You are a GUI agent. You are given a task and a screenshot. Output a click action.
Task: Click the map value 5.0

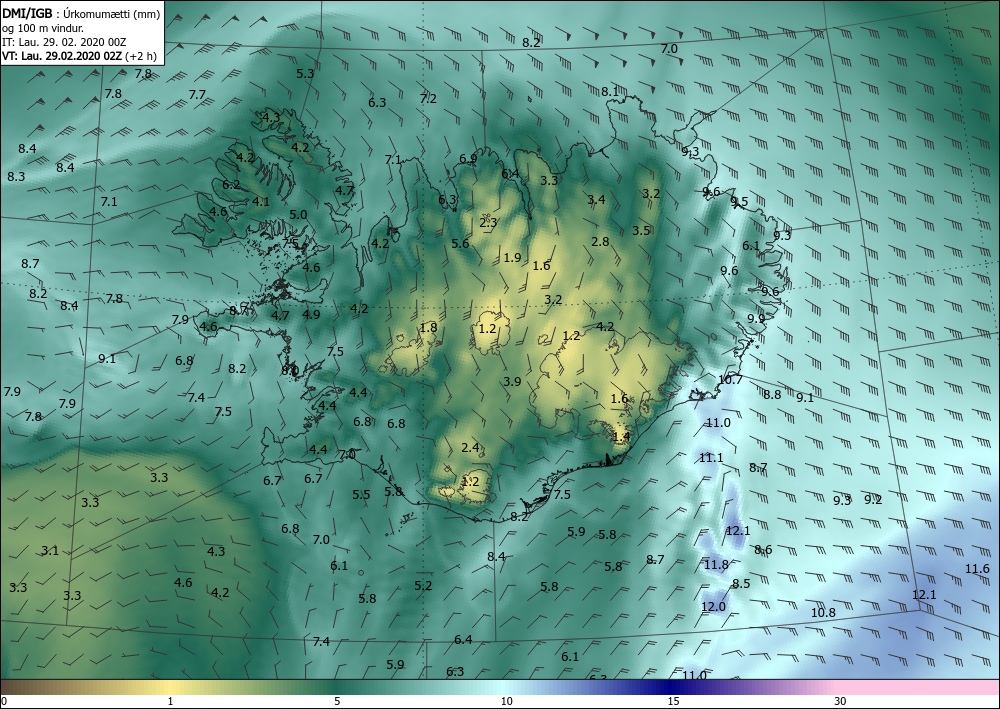298,215
